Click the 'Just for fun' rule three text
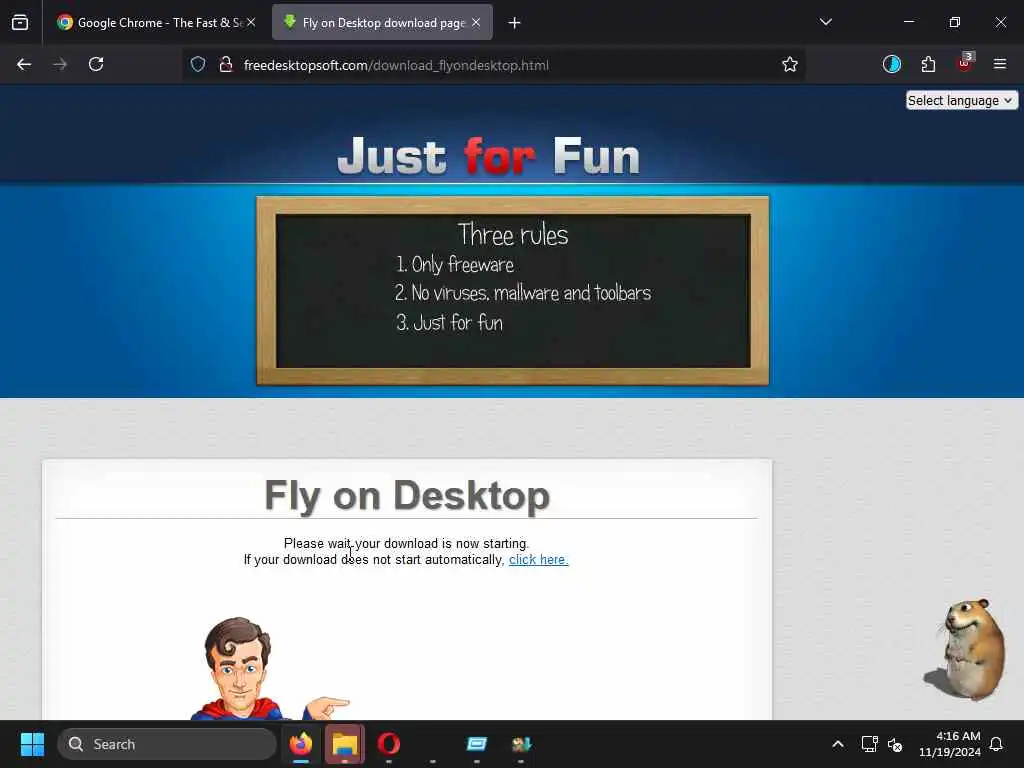This screenshot has height=768, width=1024. pos(450,323)
